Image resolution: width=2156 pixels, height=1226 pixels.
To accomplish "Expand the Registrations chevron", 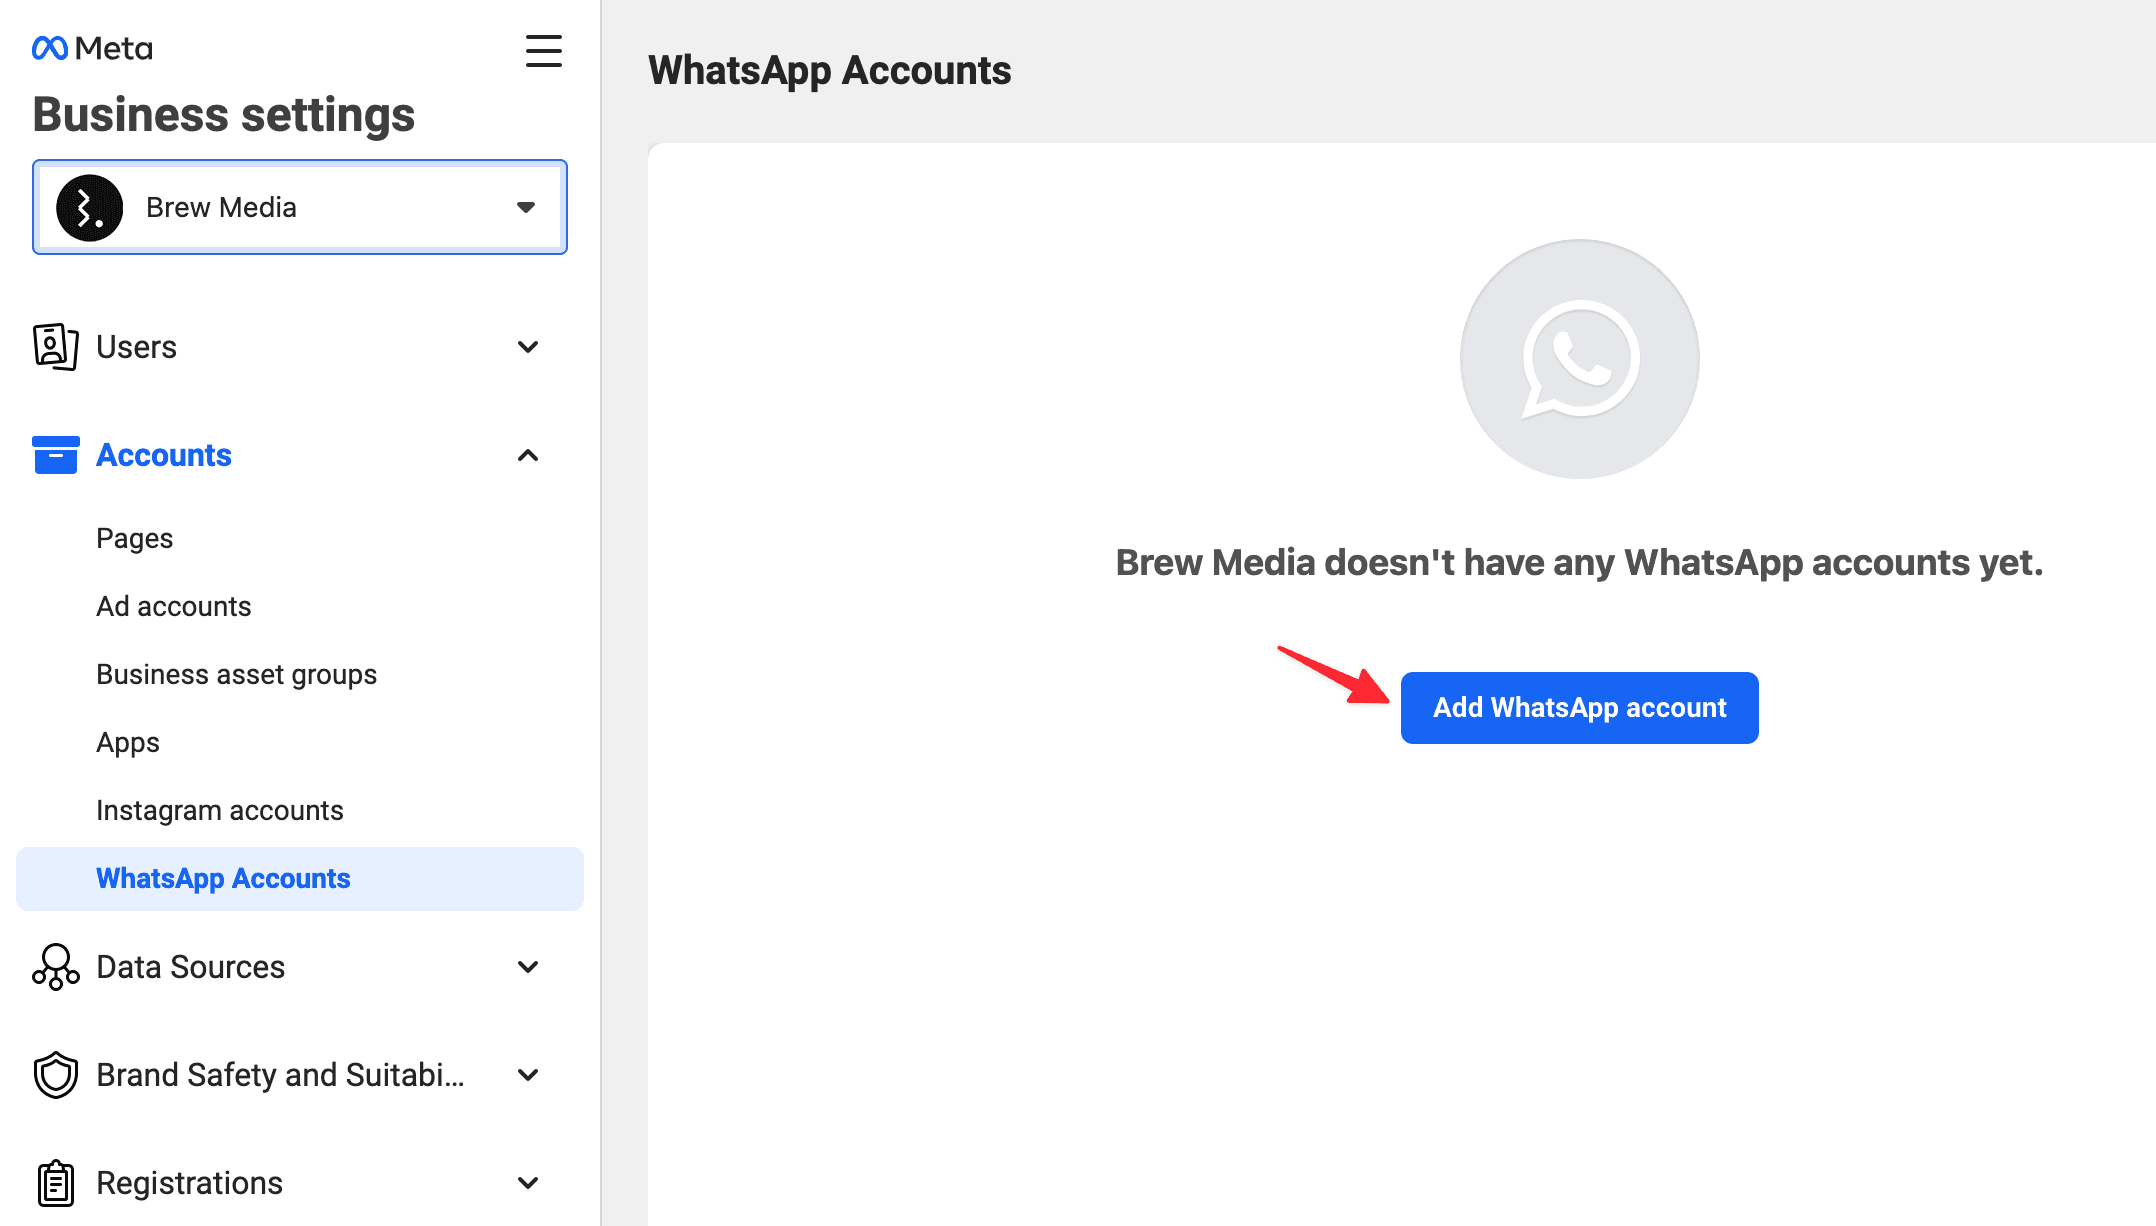I will [528, 1183].
